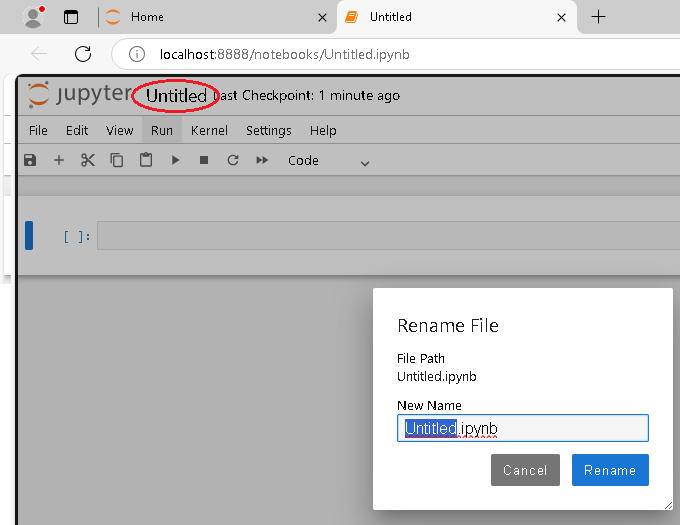Image resolution: width=680 pixels, height=525 pixels.
Task: Click the Rename File dialog heading
Action: click(448, 326)
